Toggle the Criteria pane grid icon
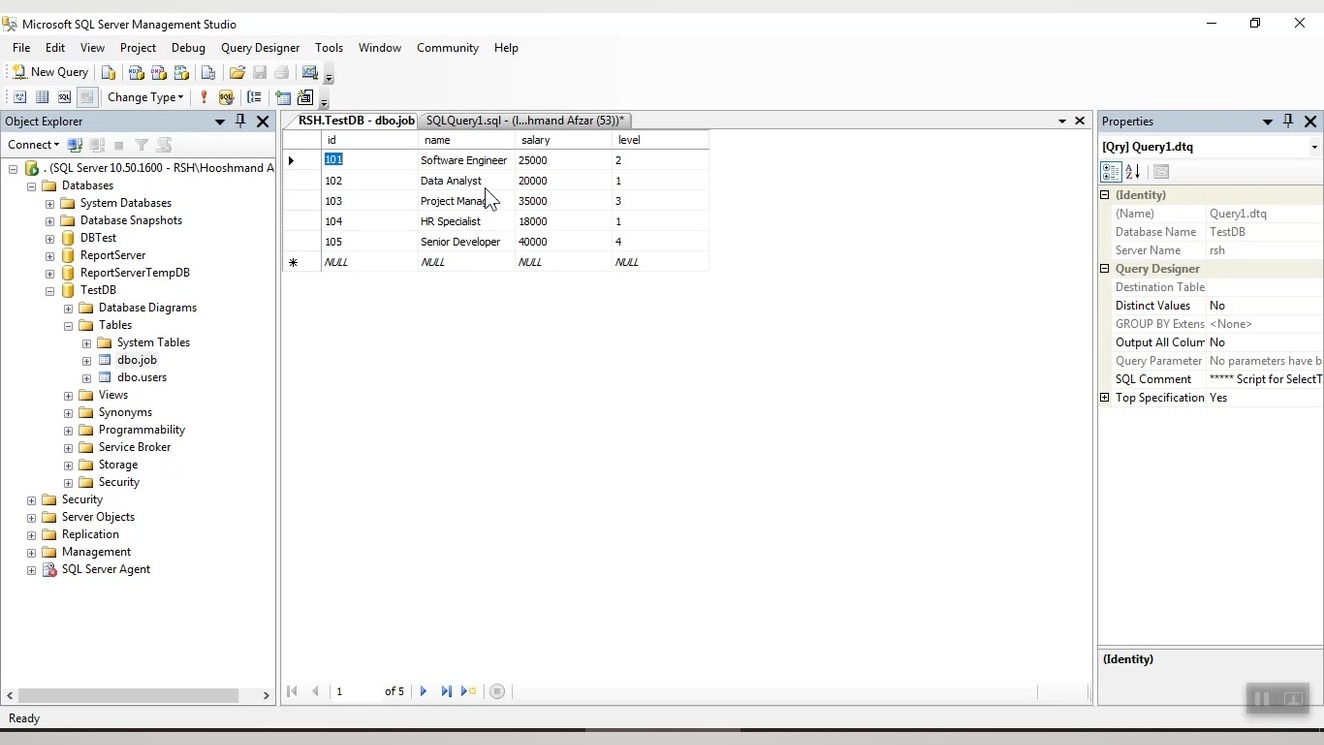This screenshot has height=745, width=1324. [x=42, y=97]
